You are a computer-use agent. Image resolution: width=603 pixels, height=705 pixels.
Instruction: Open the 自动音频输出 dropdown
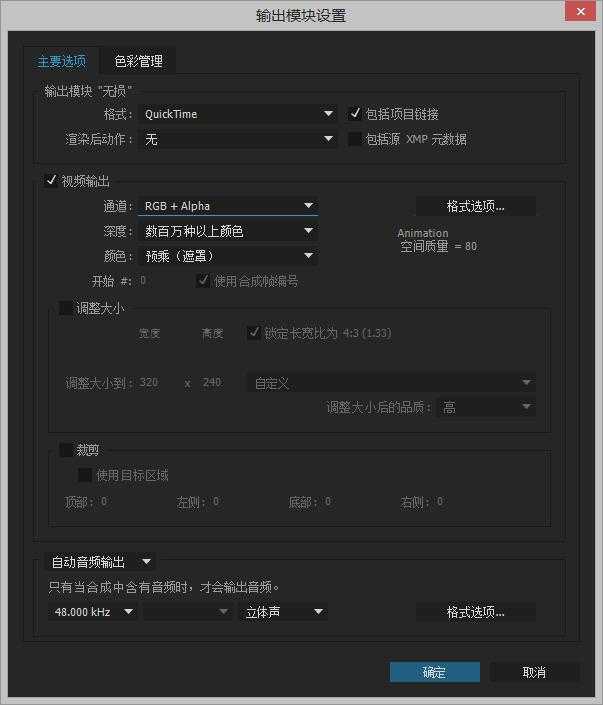pyautogui.click(x=101, y=562)
